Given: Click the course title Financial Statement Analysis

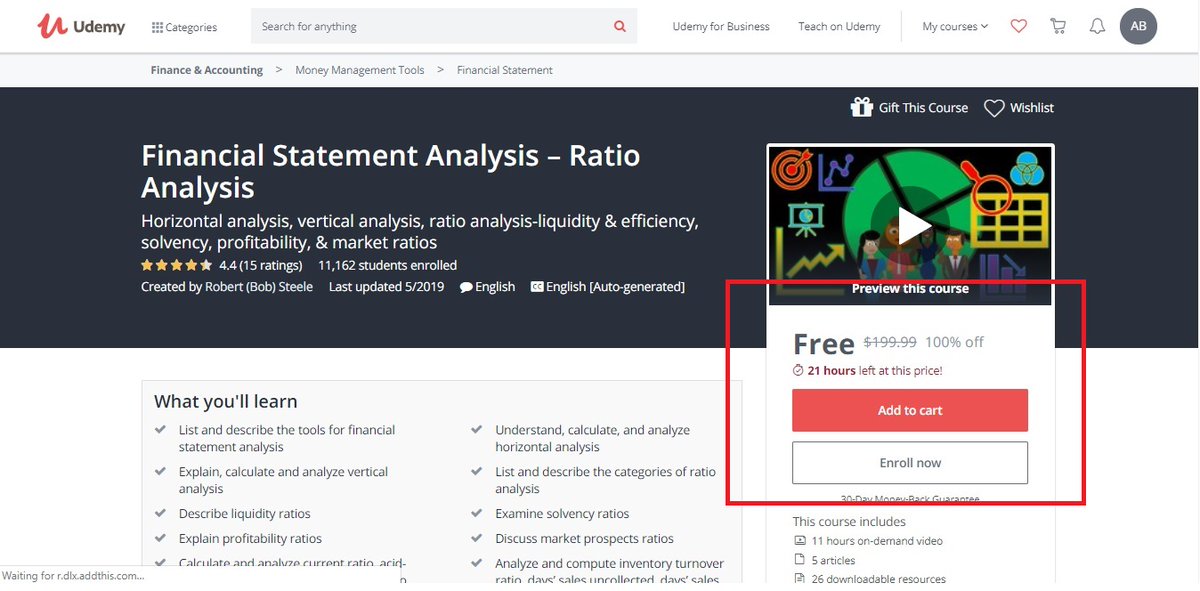Looking at the screenshot, I should 391,171.
